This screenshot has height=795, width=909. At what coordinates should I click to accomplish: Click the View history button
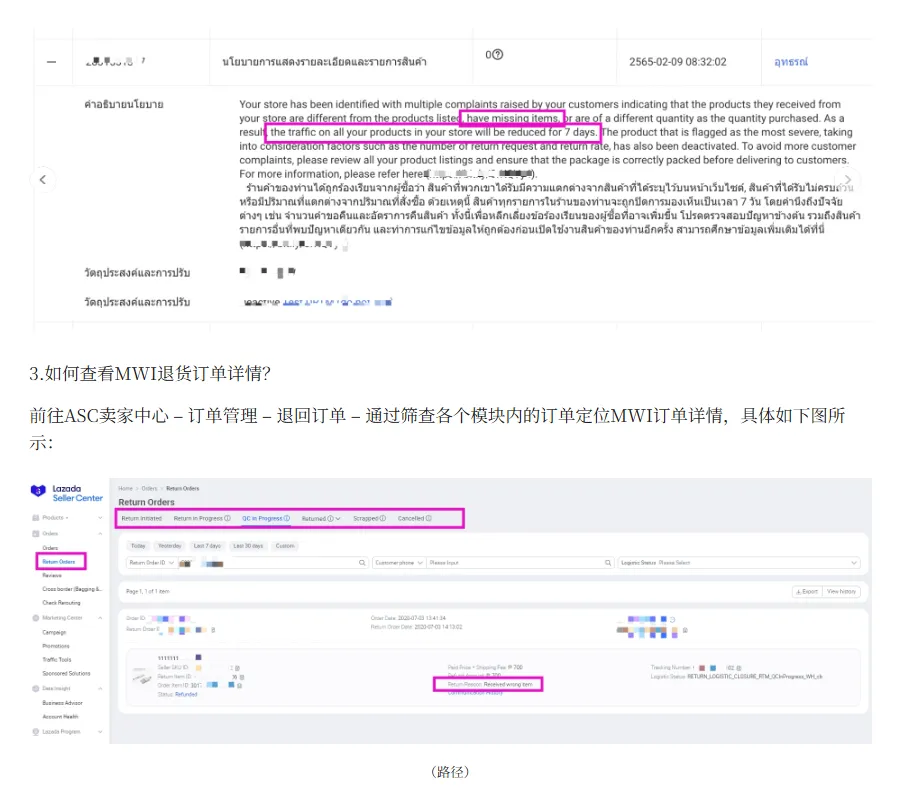click(840, 590)
